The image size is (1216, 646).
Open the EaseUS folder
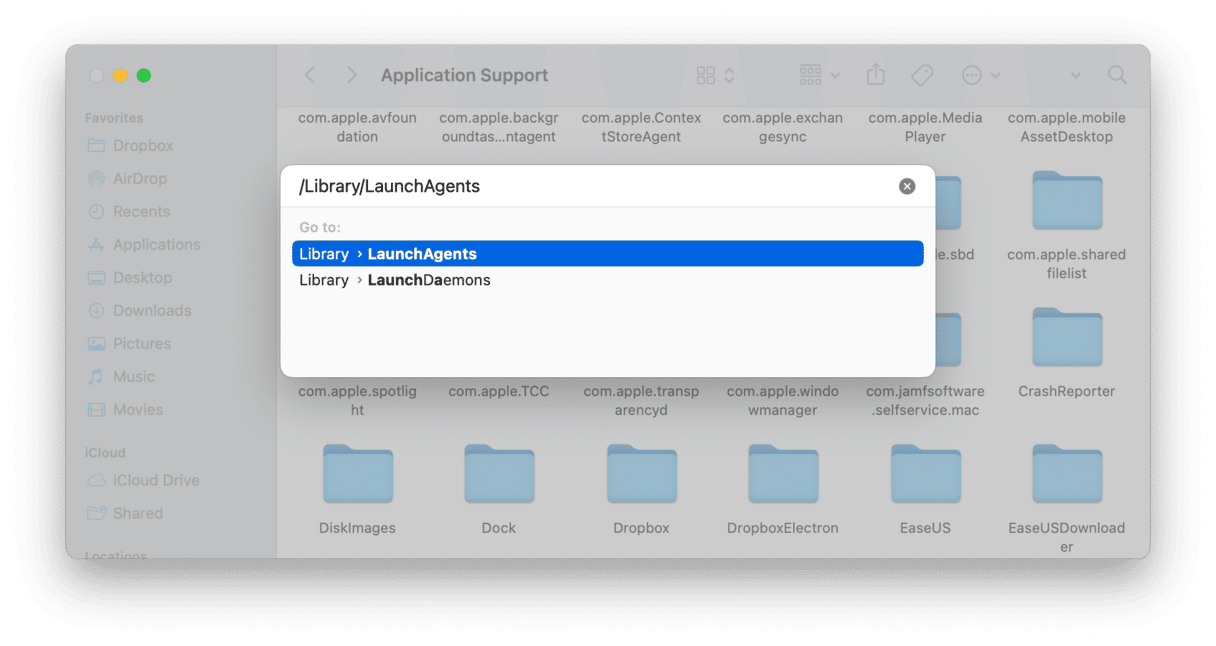925,474
